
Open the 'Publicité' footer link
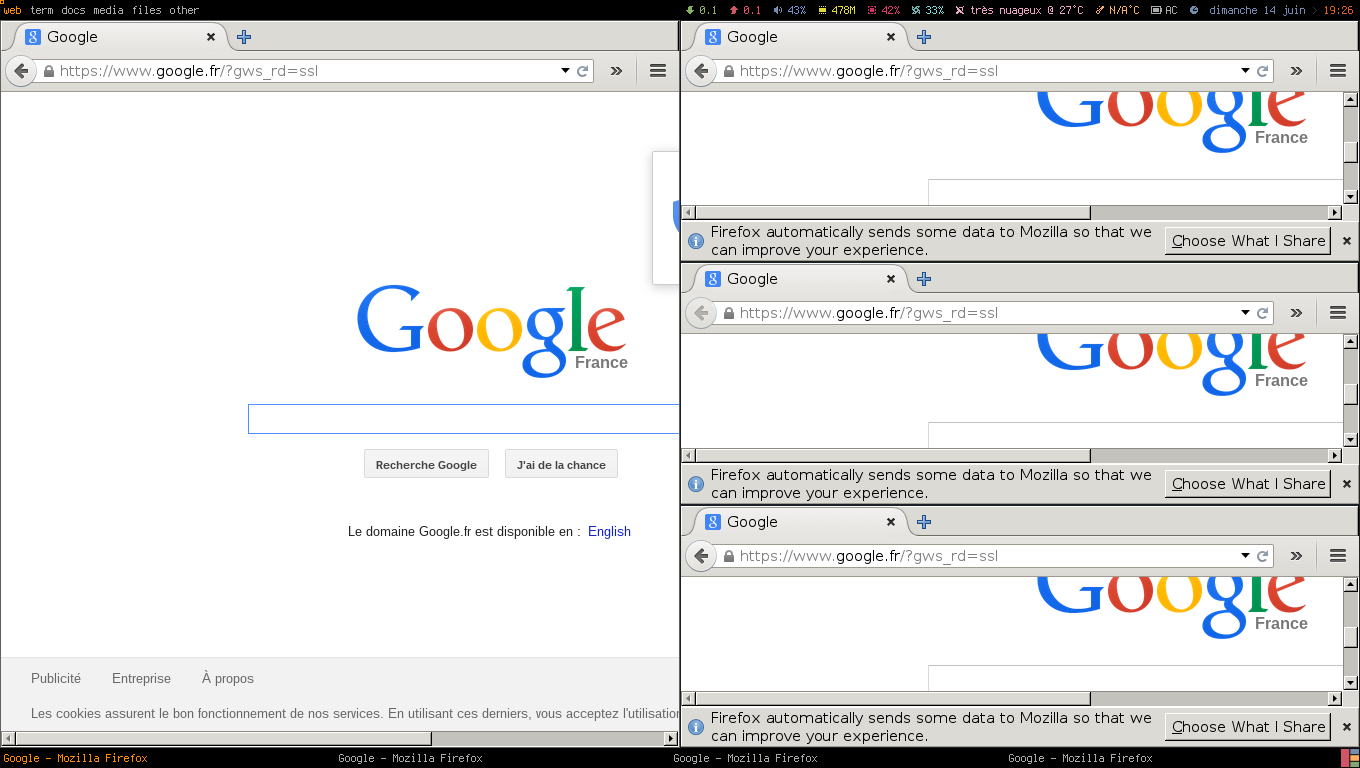(x=56, y=678)
